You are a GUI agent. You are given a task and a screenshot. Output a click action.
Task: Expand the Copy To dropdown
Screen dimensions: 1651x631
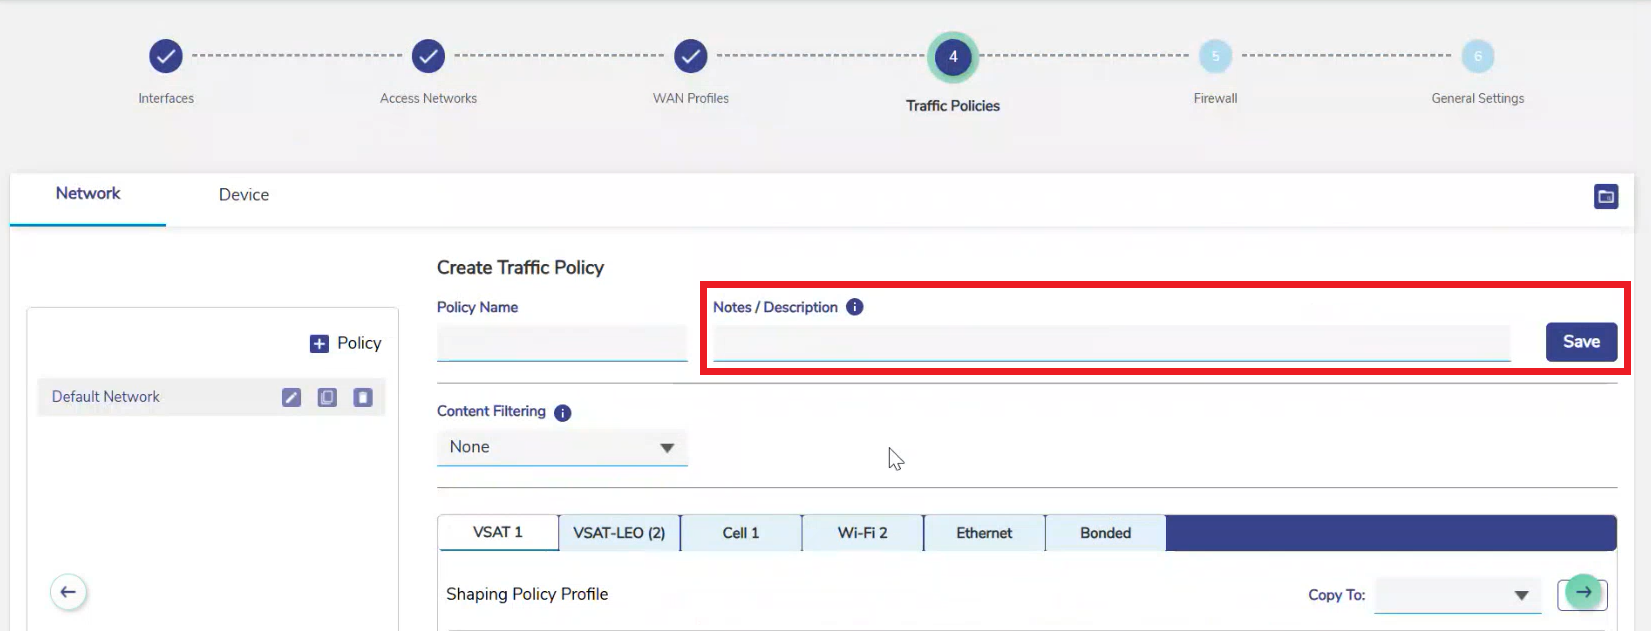(1457, 595)
